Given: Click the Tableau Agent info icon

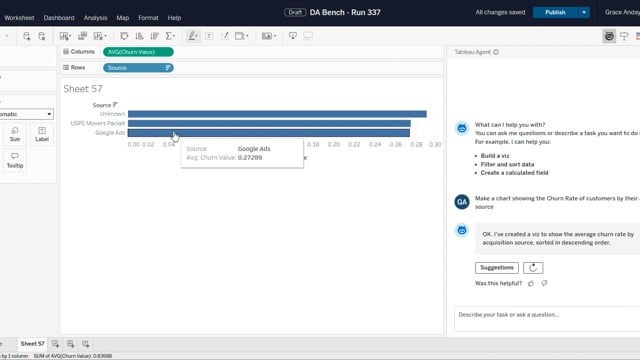Looking at the screenshot, I should pyautogui.click(x=496, y=52).
